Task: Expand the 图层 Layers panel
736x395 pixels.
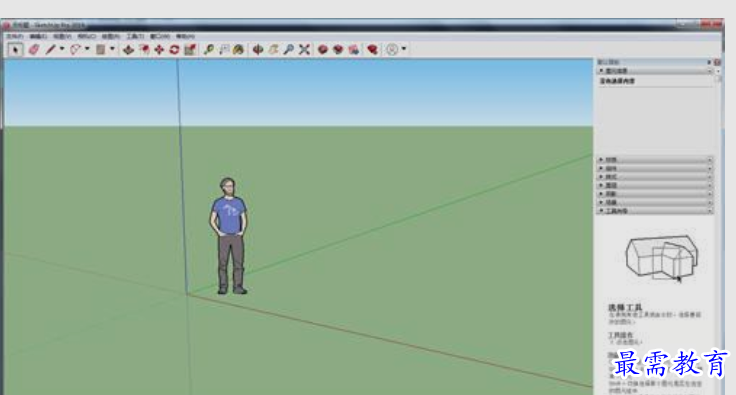Action: click(655, 185)
